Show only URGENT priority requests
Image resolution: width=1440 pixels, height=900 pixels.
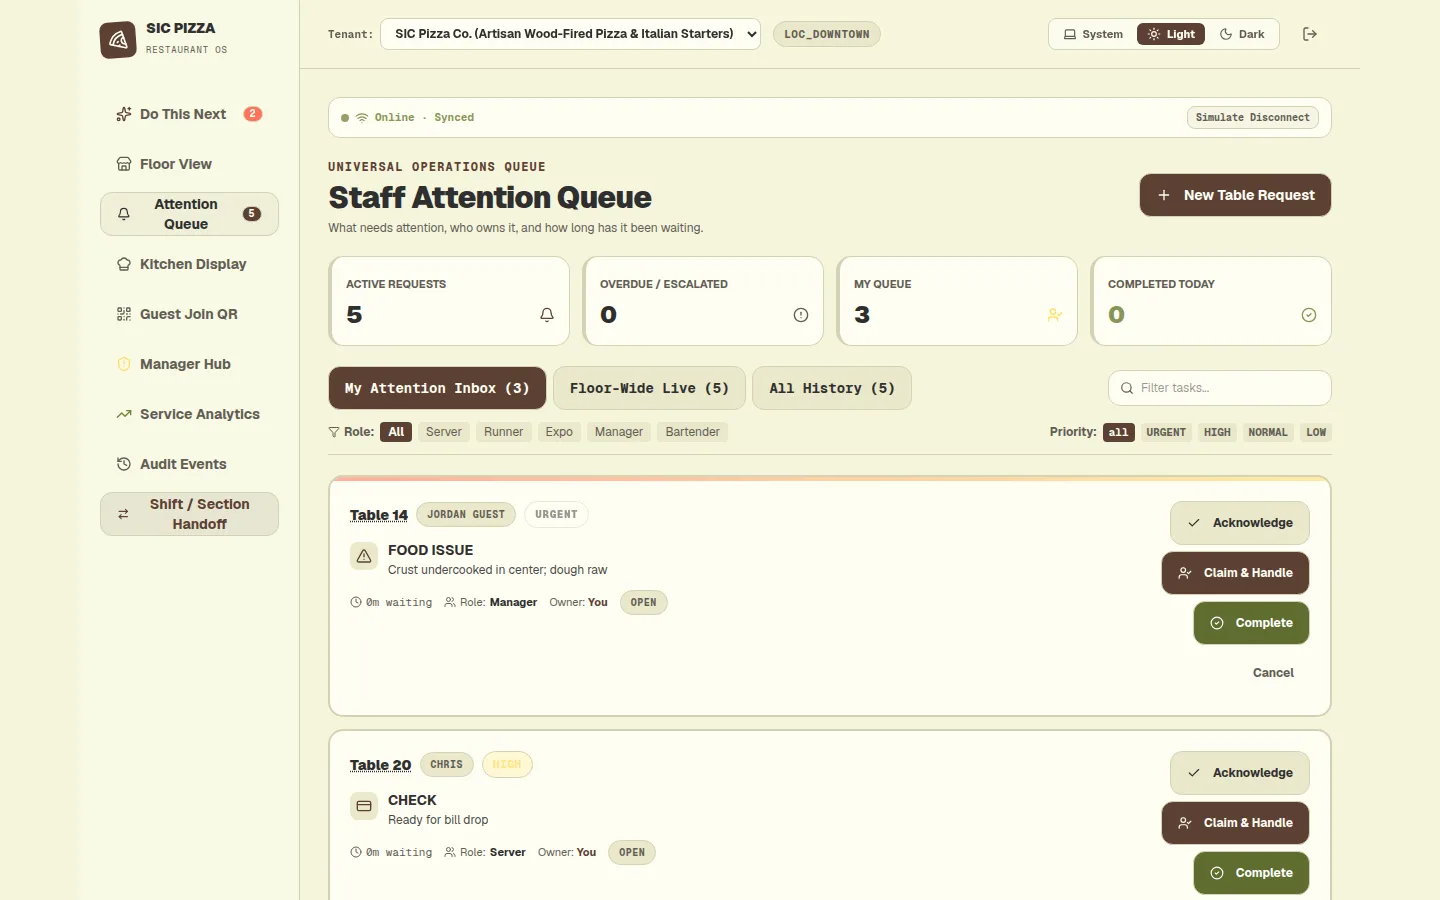(x=1166, y=432)
